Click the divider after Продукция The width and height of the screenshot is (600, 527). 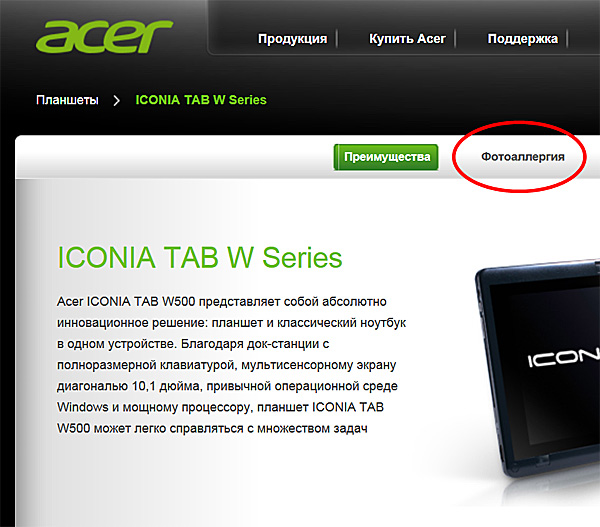(x=337, y=39)
